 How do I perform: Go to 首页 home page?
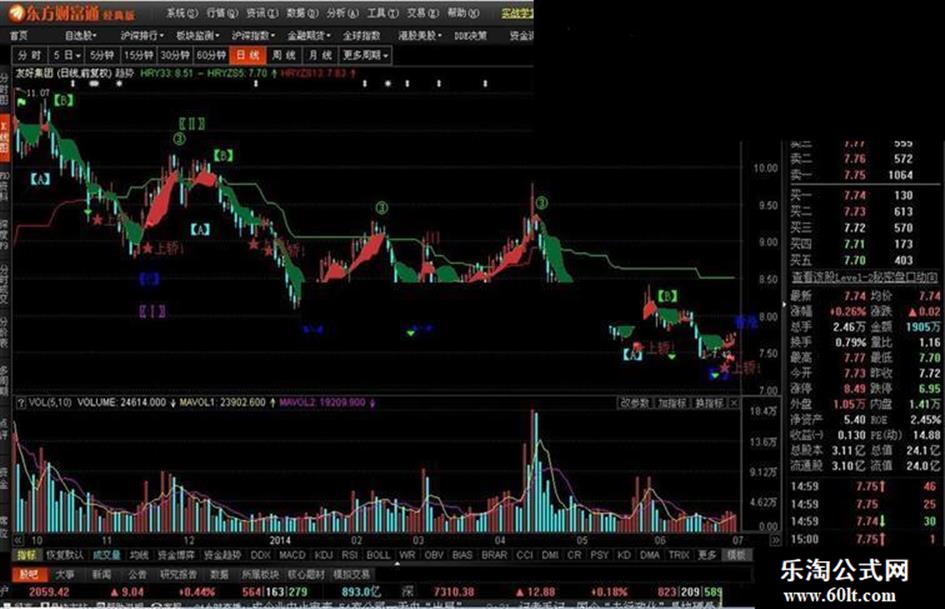tap(19, 36)
